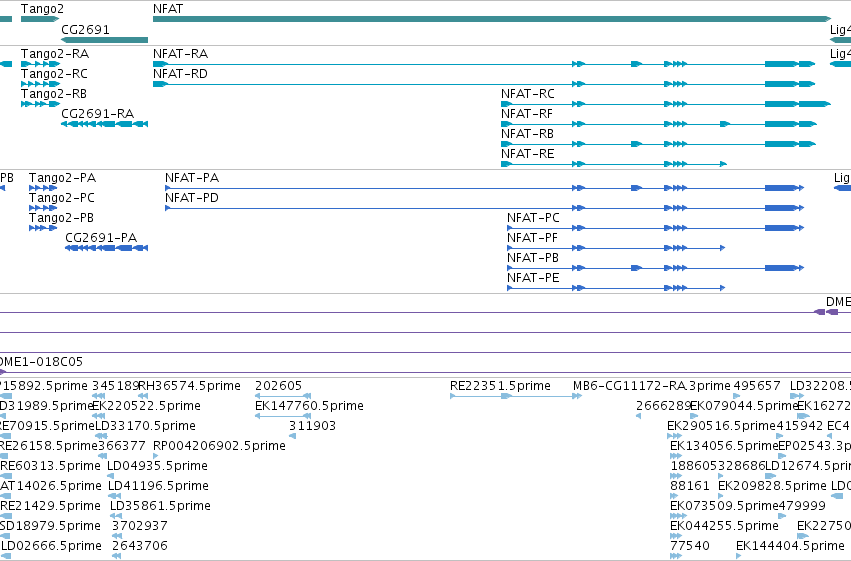851x561 pixels.
Task: Click the Tango2-RB transcript
Action: coord(40,104)
